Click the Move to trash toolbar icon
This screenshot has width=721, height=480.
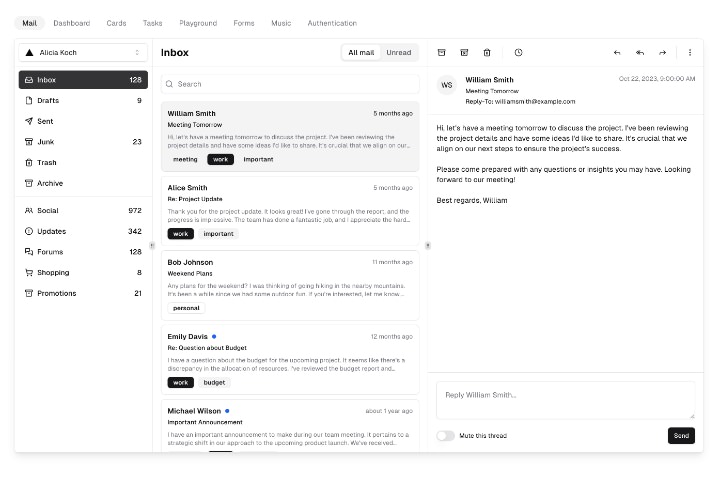[x=487, y=52]
